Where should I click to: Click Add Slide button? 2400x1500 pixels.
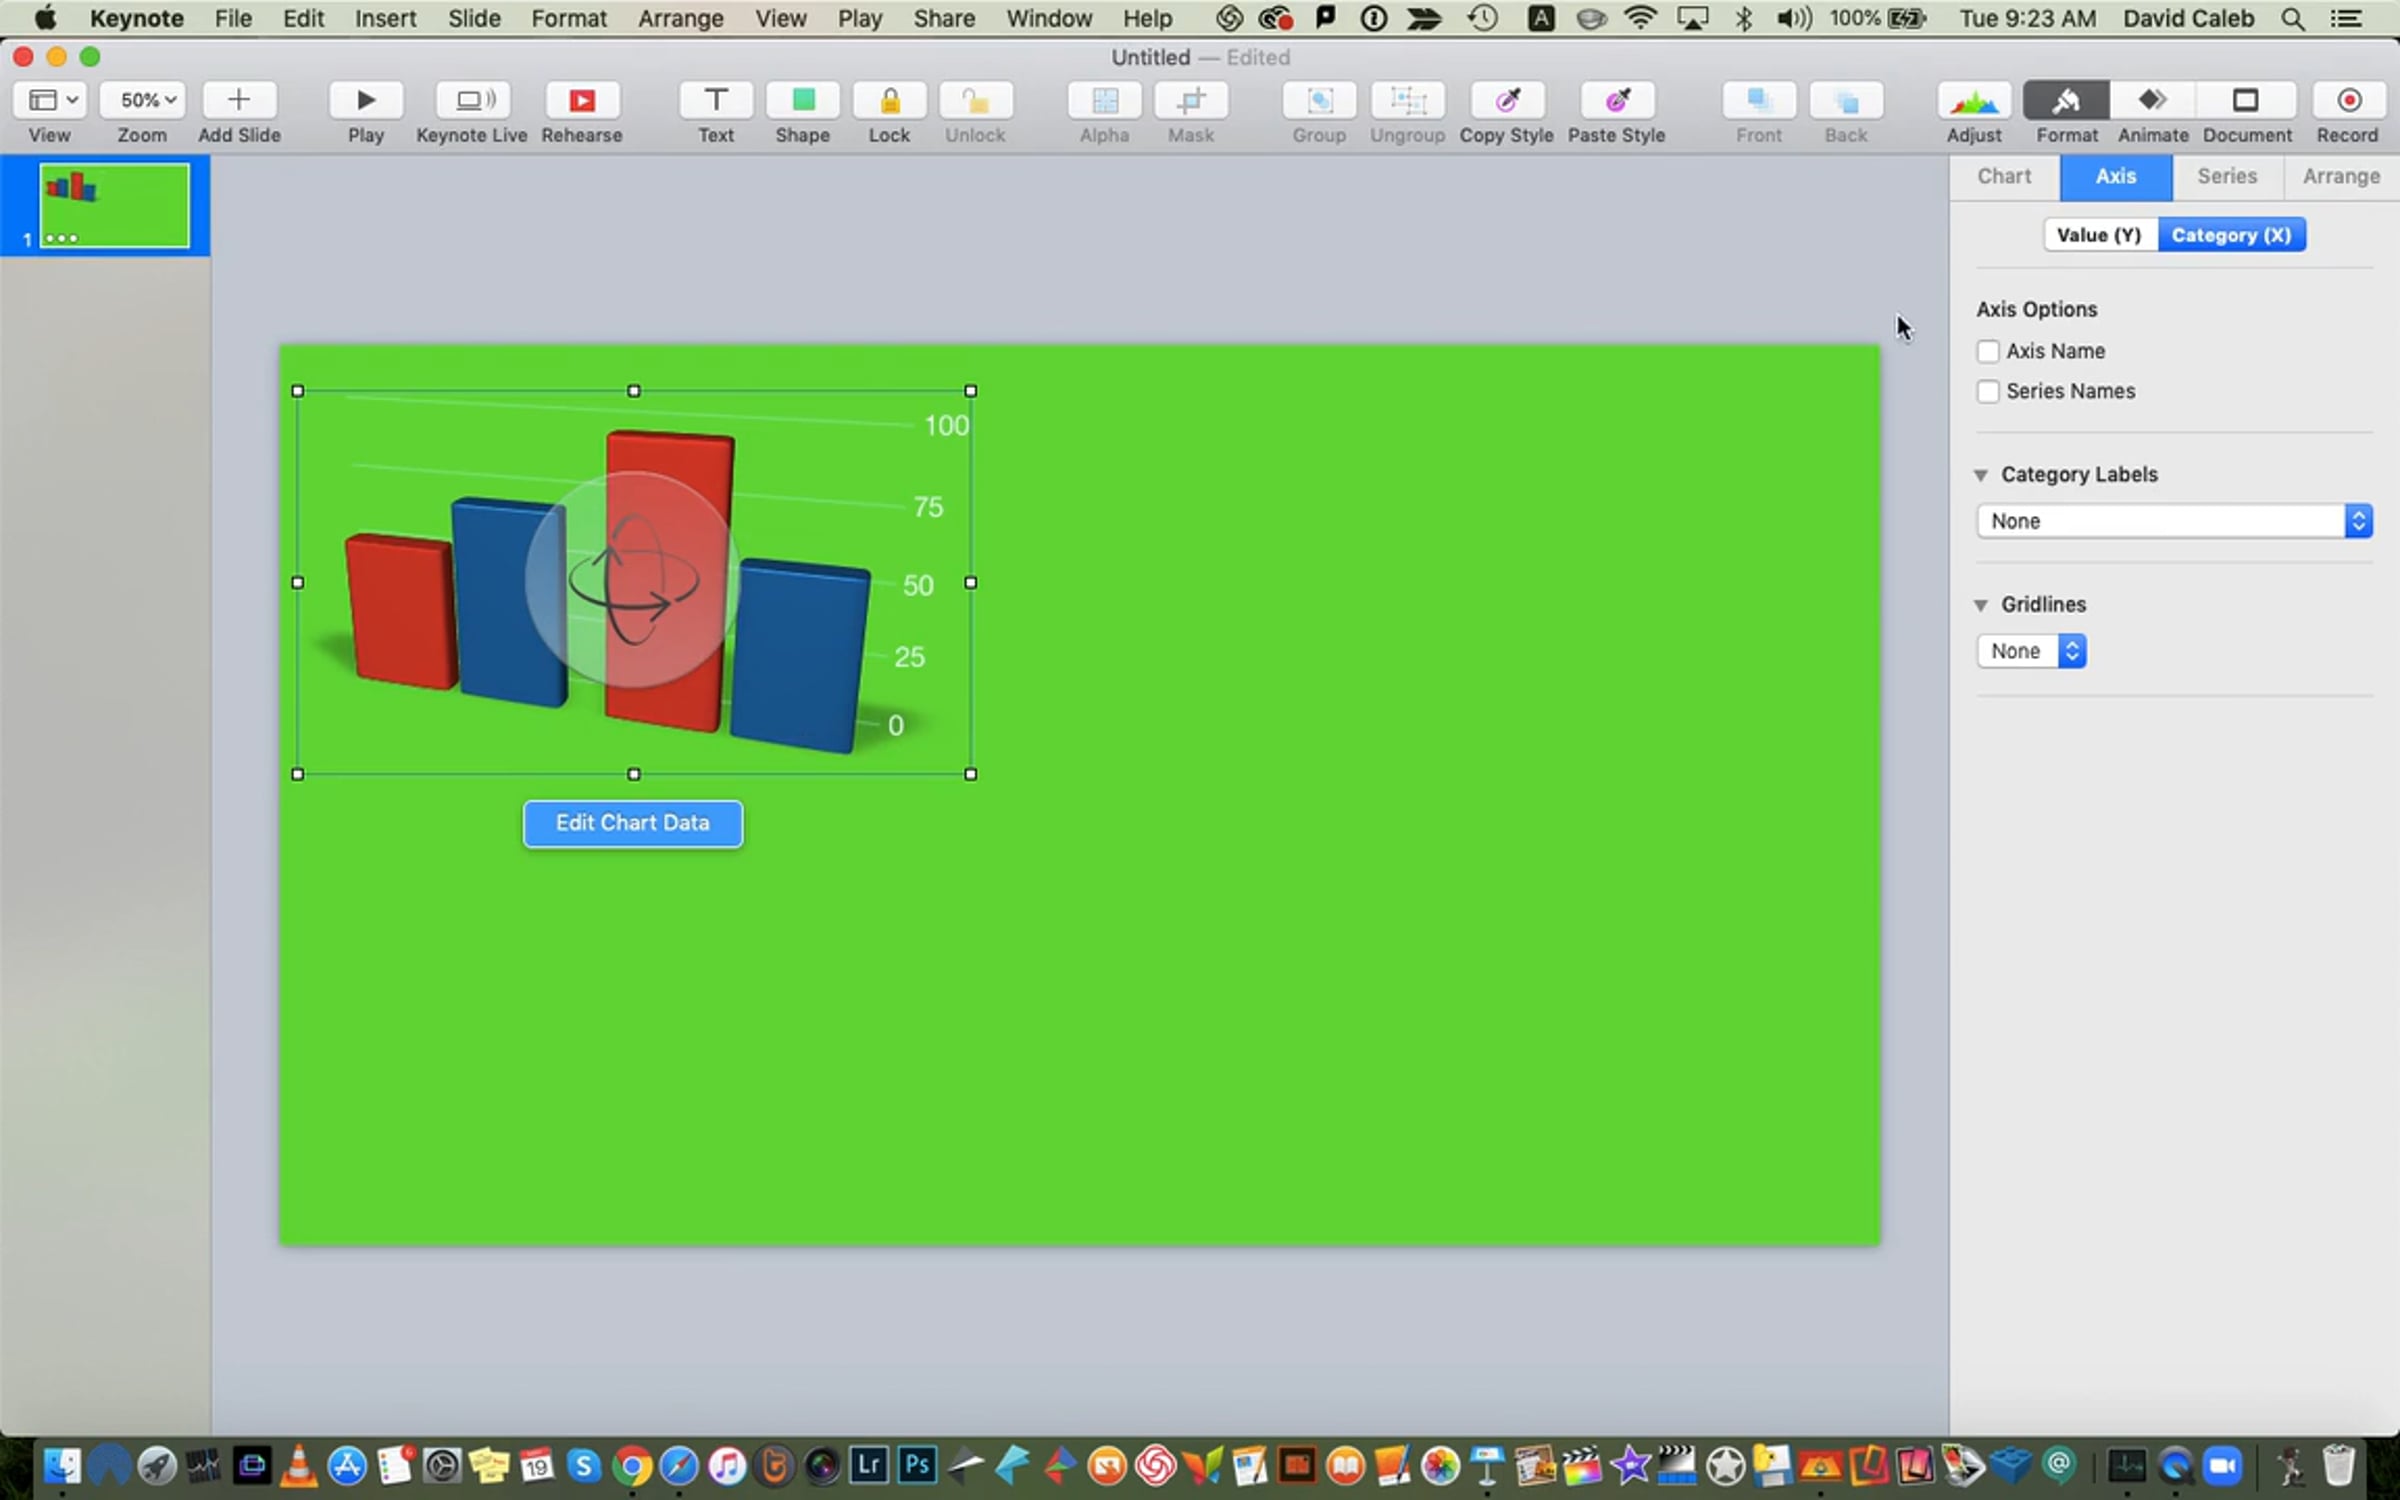pos(238,100)
